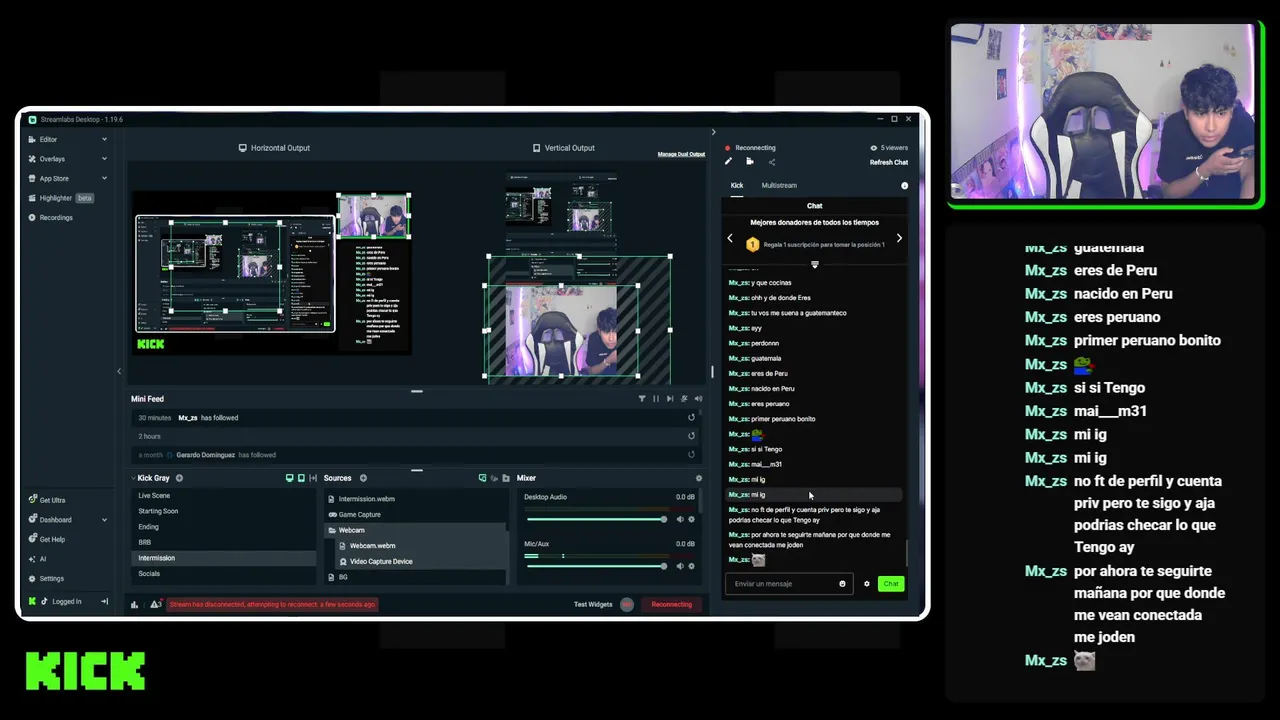Edit stream info with pencil icon

728,161
